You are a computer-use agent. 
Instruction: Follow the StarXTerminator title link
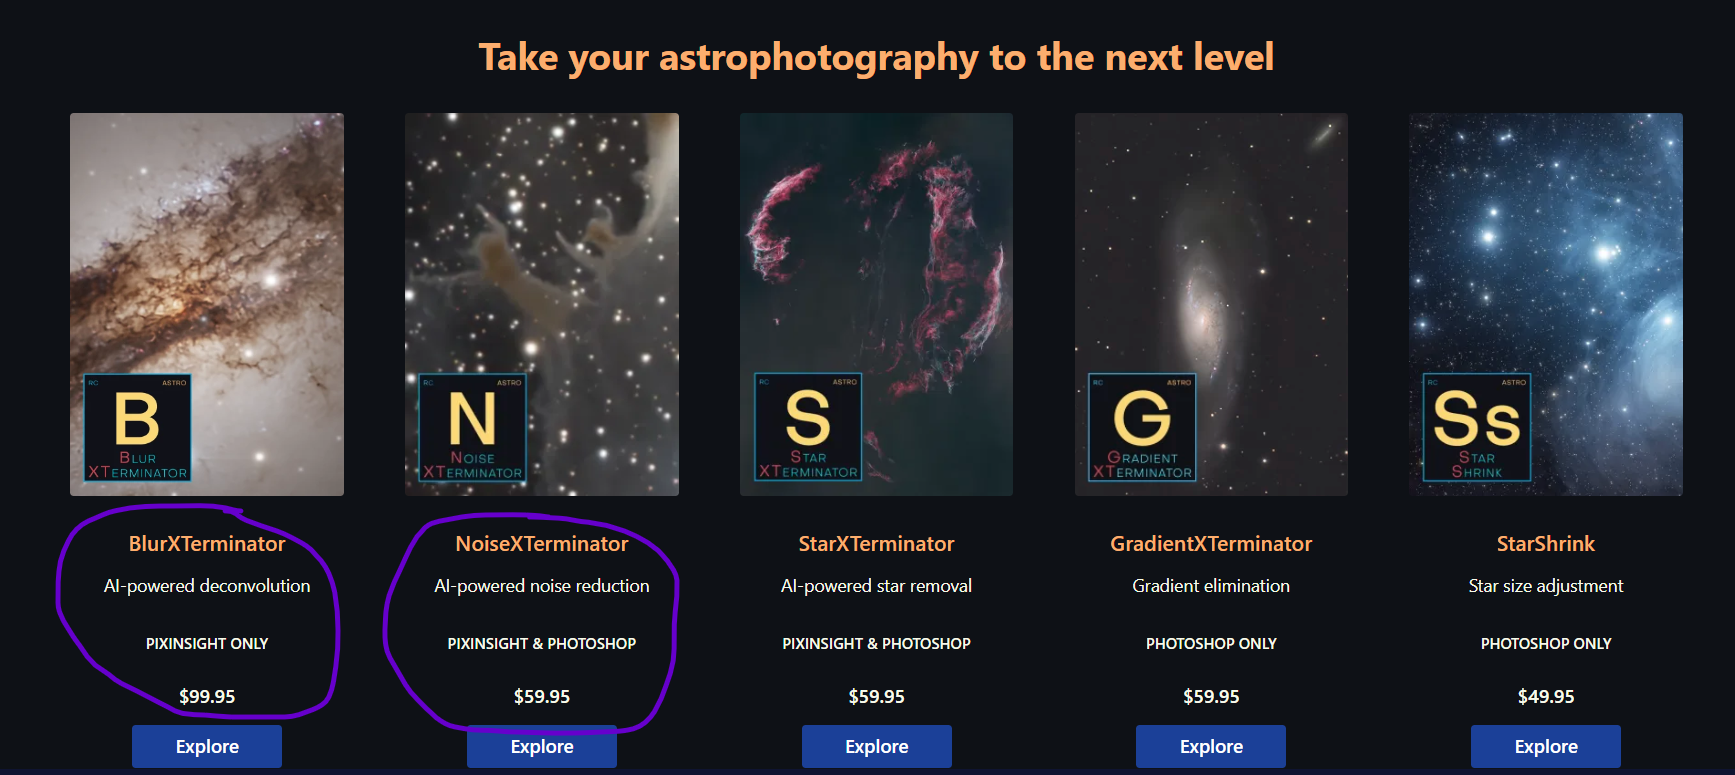pos(877,544)
